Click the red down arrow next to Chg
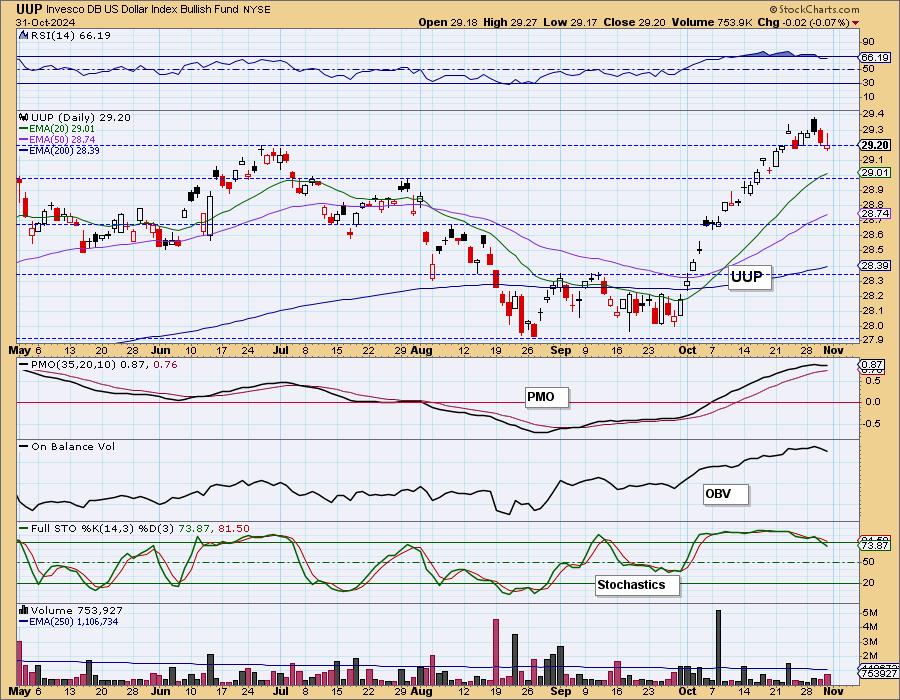Screen dimensions: 900x700 click(x=856, y=22)
